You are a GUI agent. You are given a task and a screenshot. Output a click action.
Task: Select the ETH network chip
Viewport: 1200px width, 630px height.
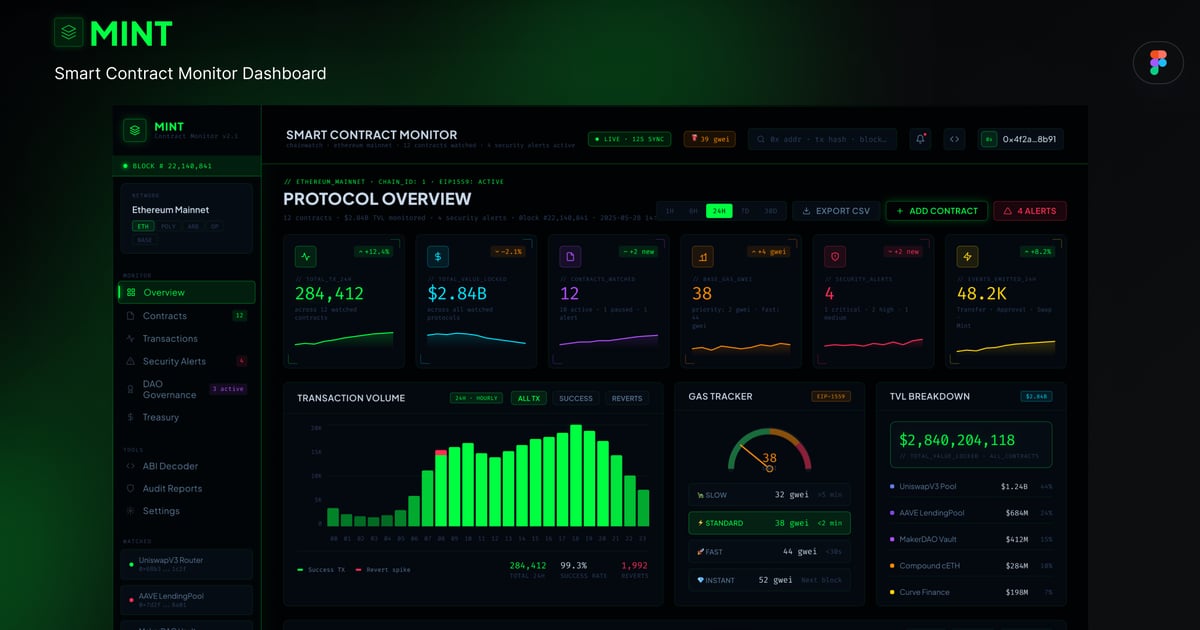coord(142,227)
